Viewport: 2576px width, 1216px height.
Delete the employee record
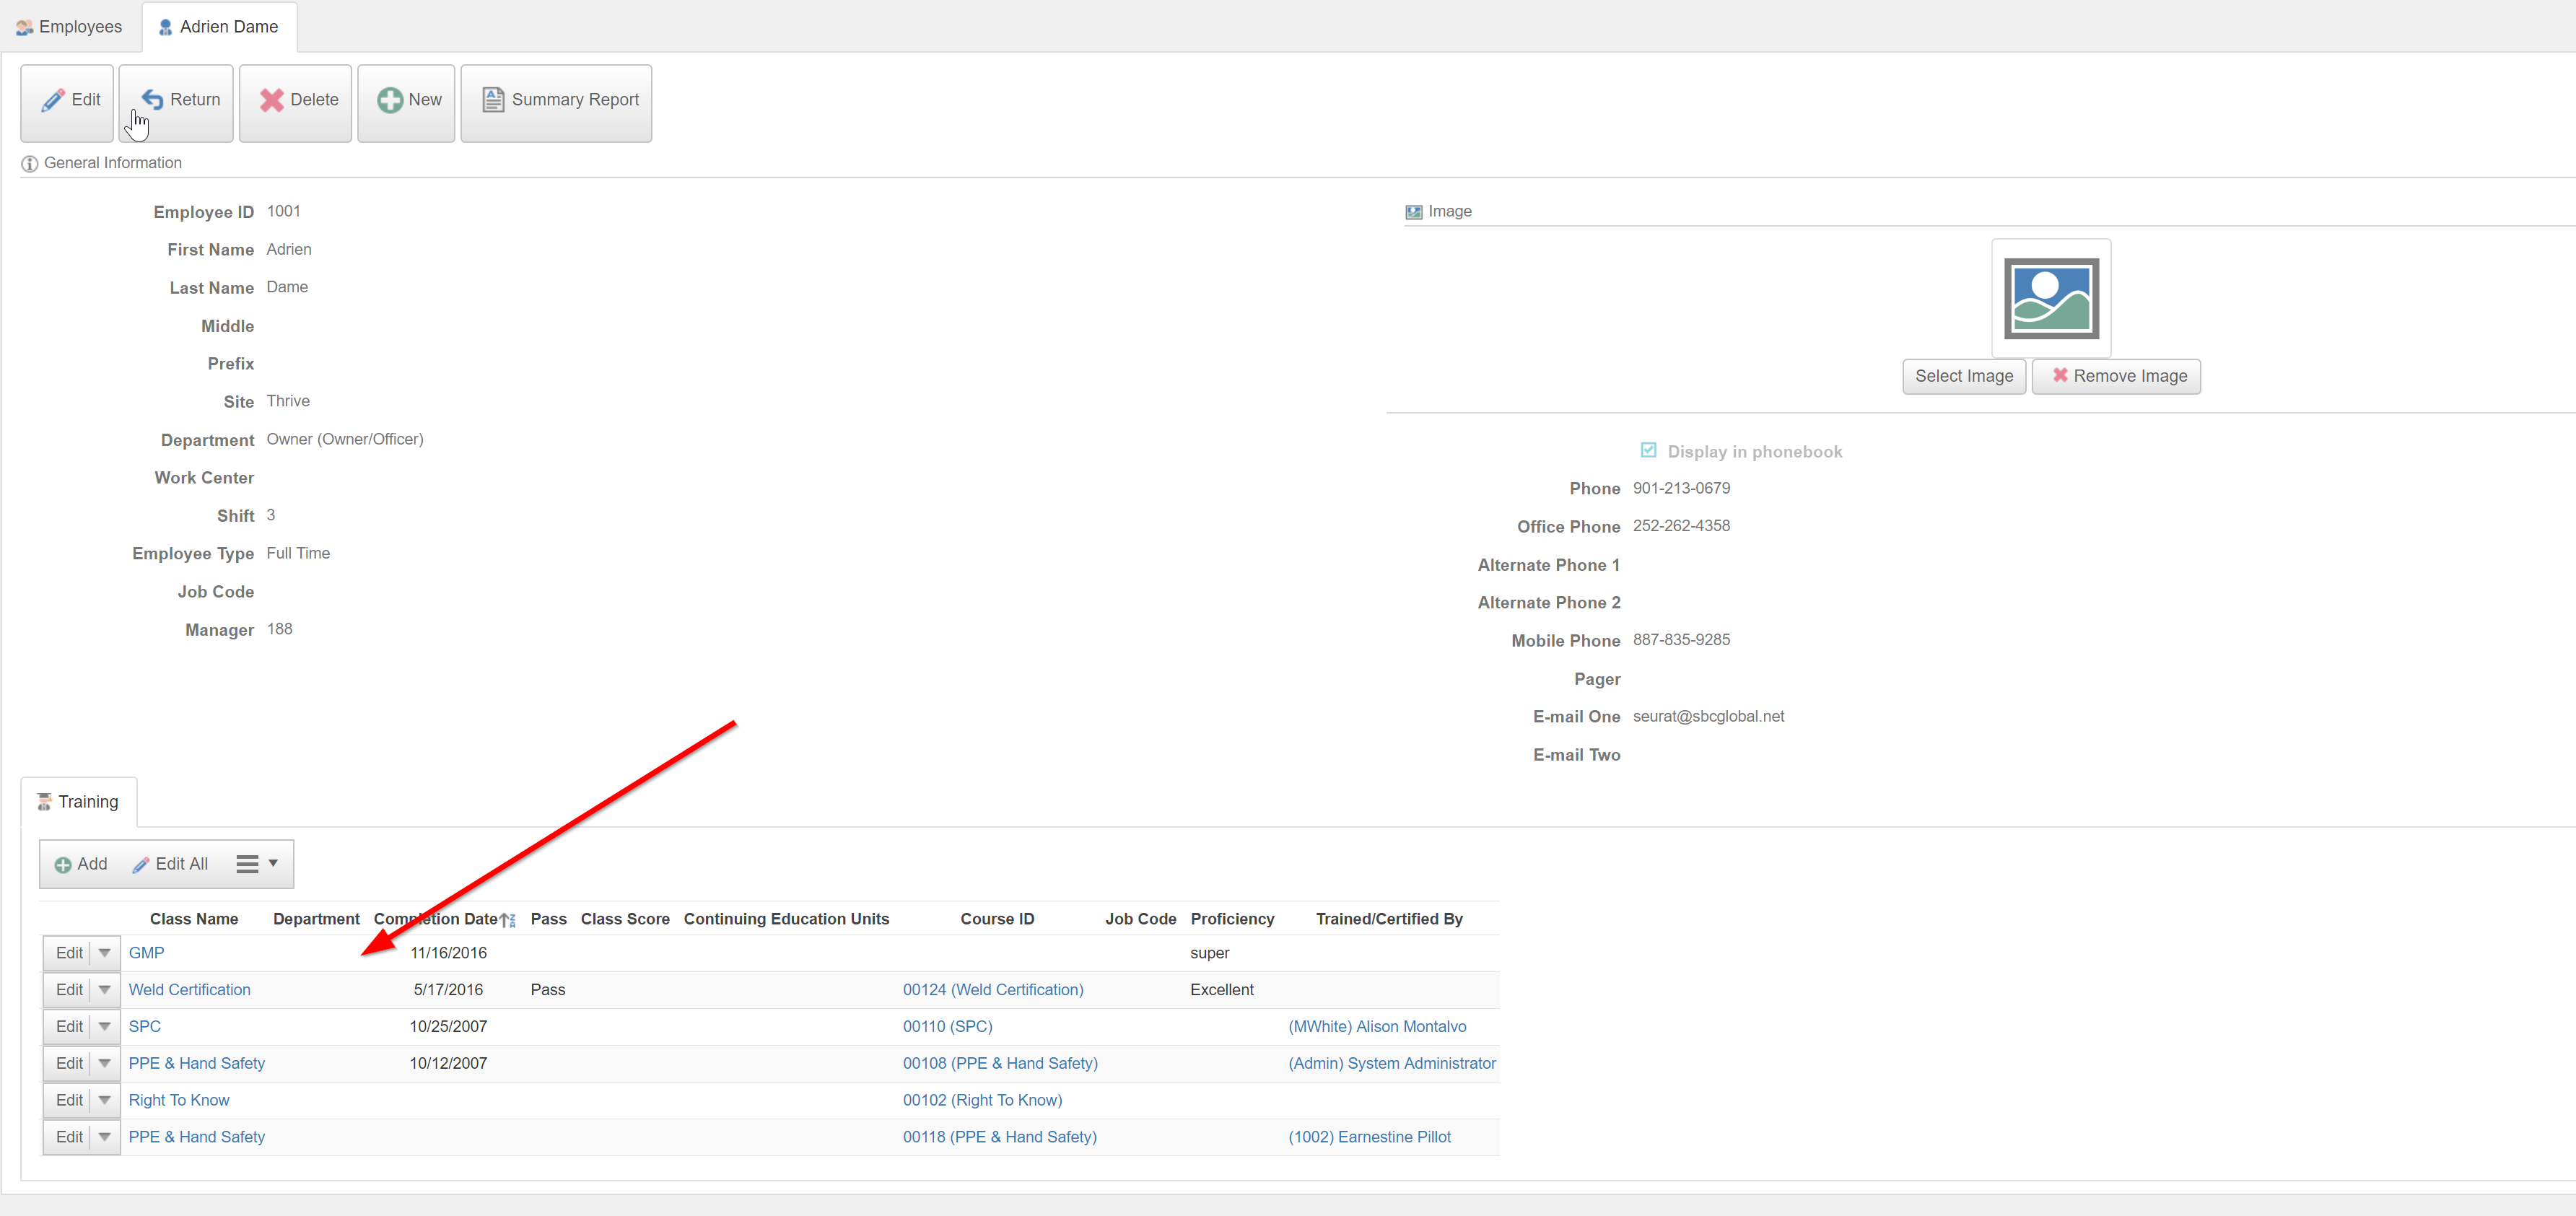pos(296,103)
